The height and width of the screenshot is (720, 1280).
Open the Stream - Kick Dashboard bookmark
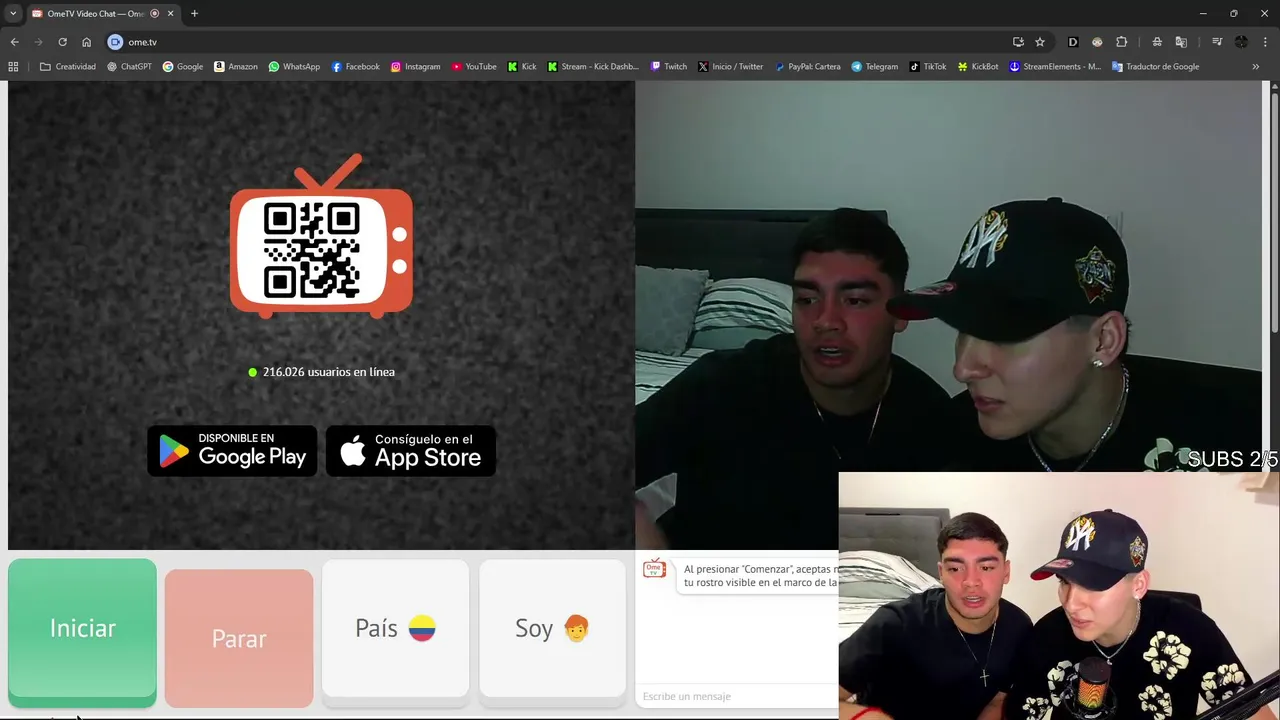tap(593, 67)
